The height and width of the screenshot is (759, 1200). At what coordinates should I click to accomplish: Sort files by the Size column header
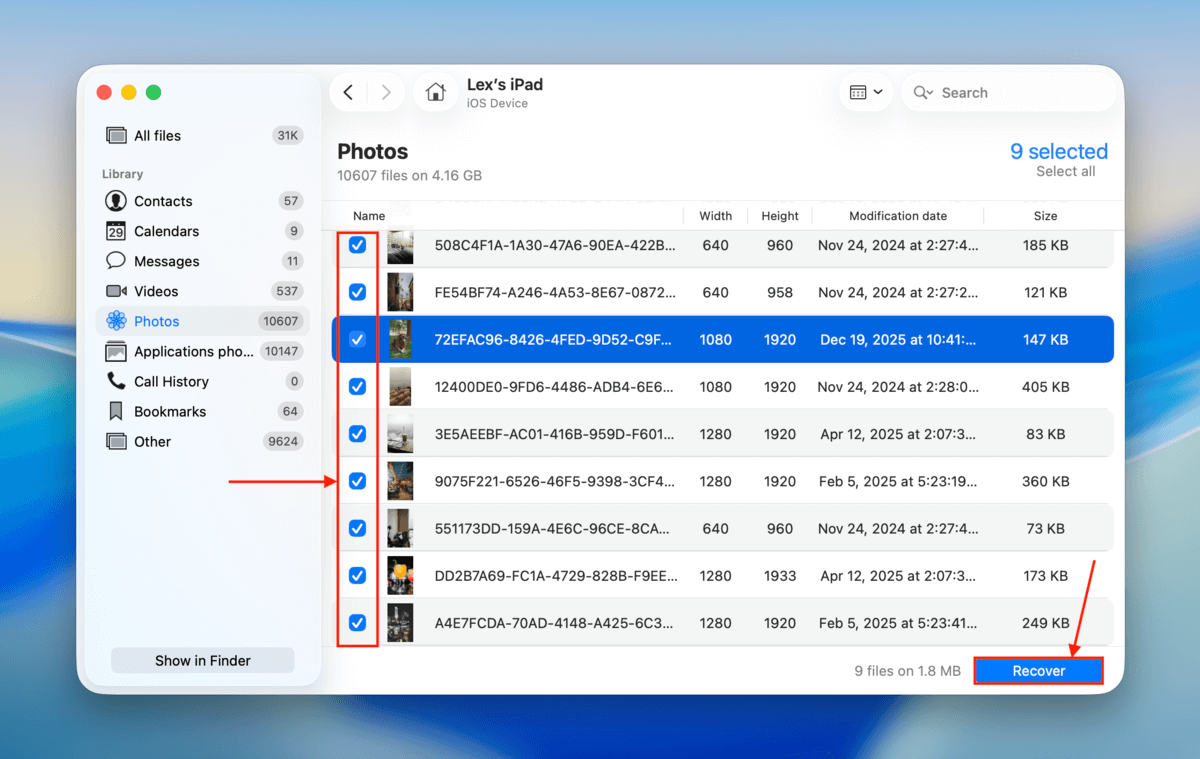coord(1045,215)
